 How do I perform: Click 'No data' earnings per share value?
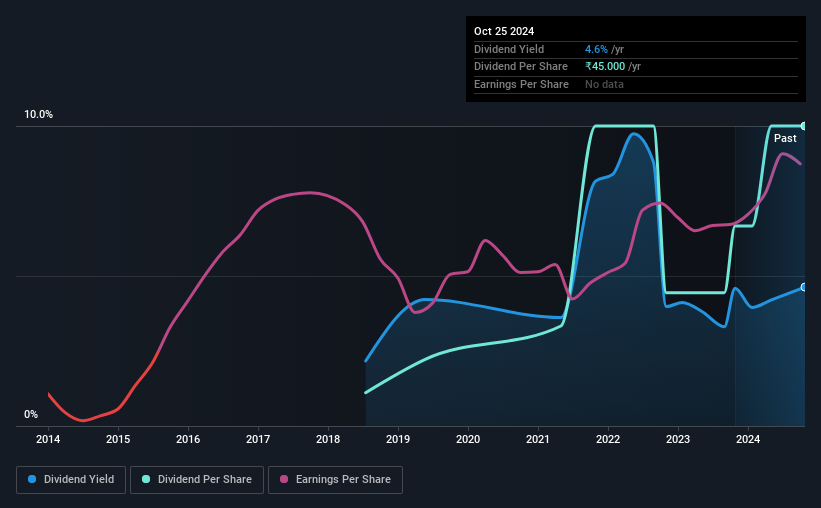(604, 84)
